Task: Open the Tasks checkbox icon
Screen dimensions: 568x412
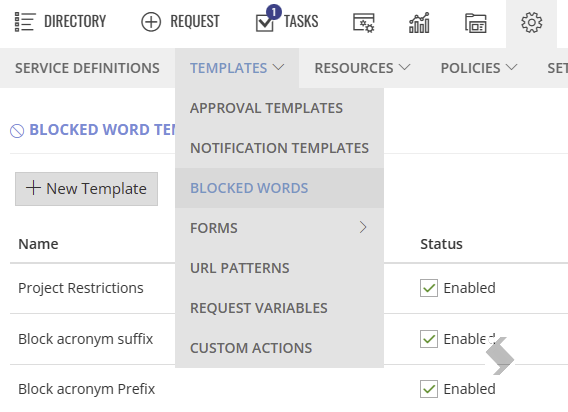Action: [x=265, y=23]
